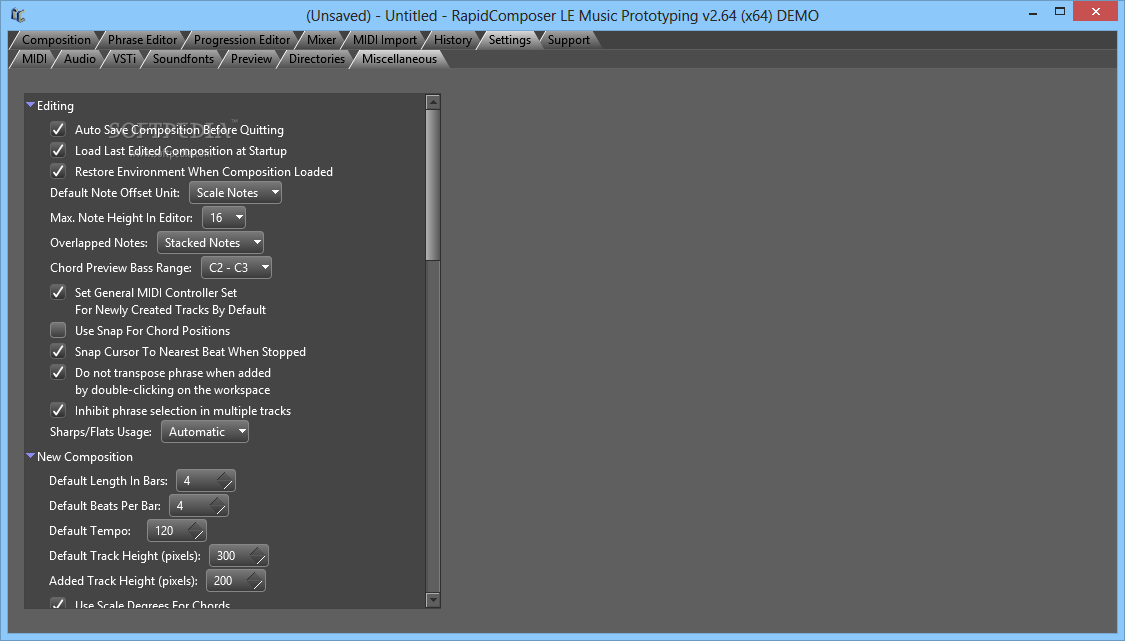Select the Miscellaneous sub-tab
Image resolution: width=1125 pixels, height=641 pixels.
[399, 59]
